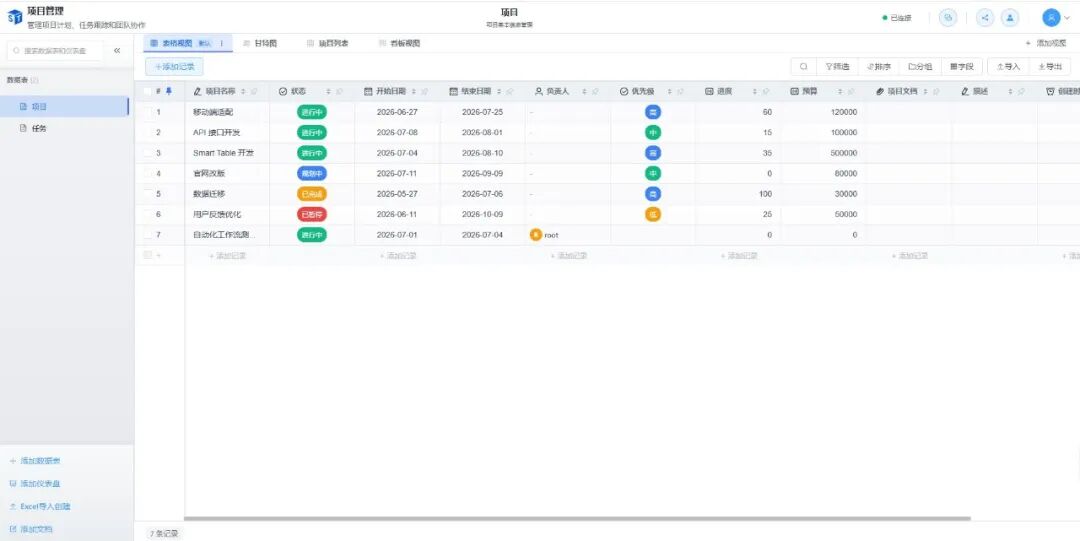Viewport: 1080px width, 541px height.
Task: Click the pin icon in 描述 column header
Action: 1021,92
